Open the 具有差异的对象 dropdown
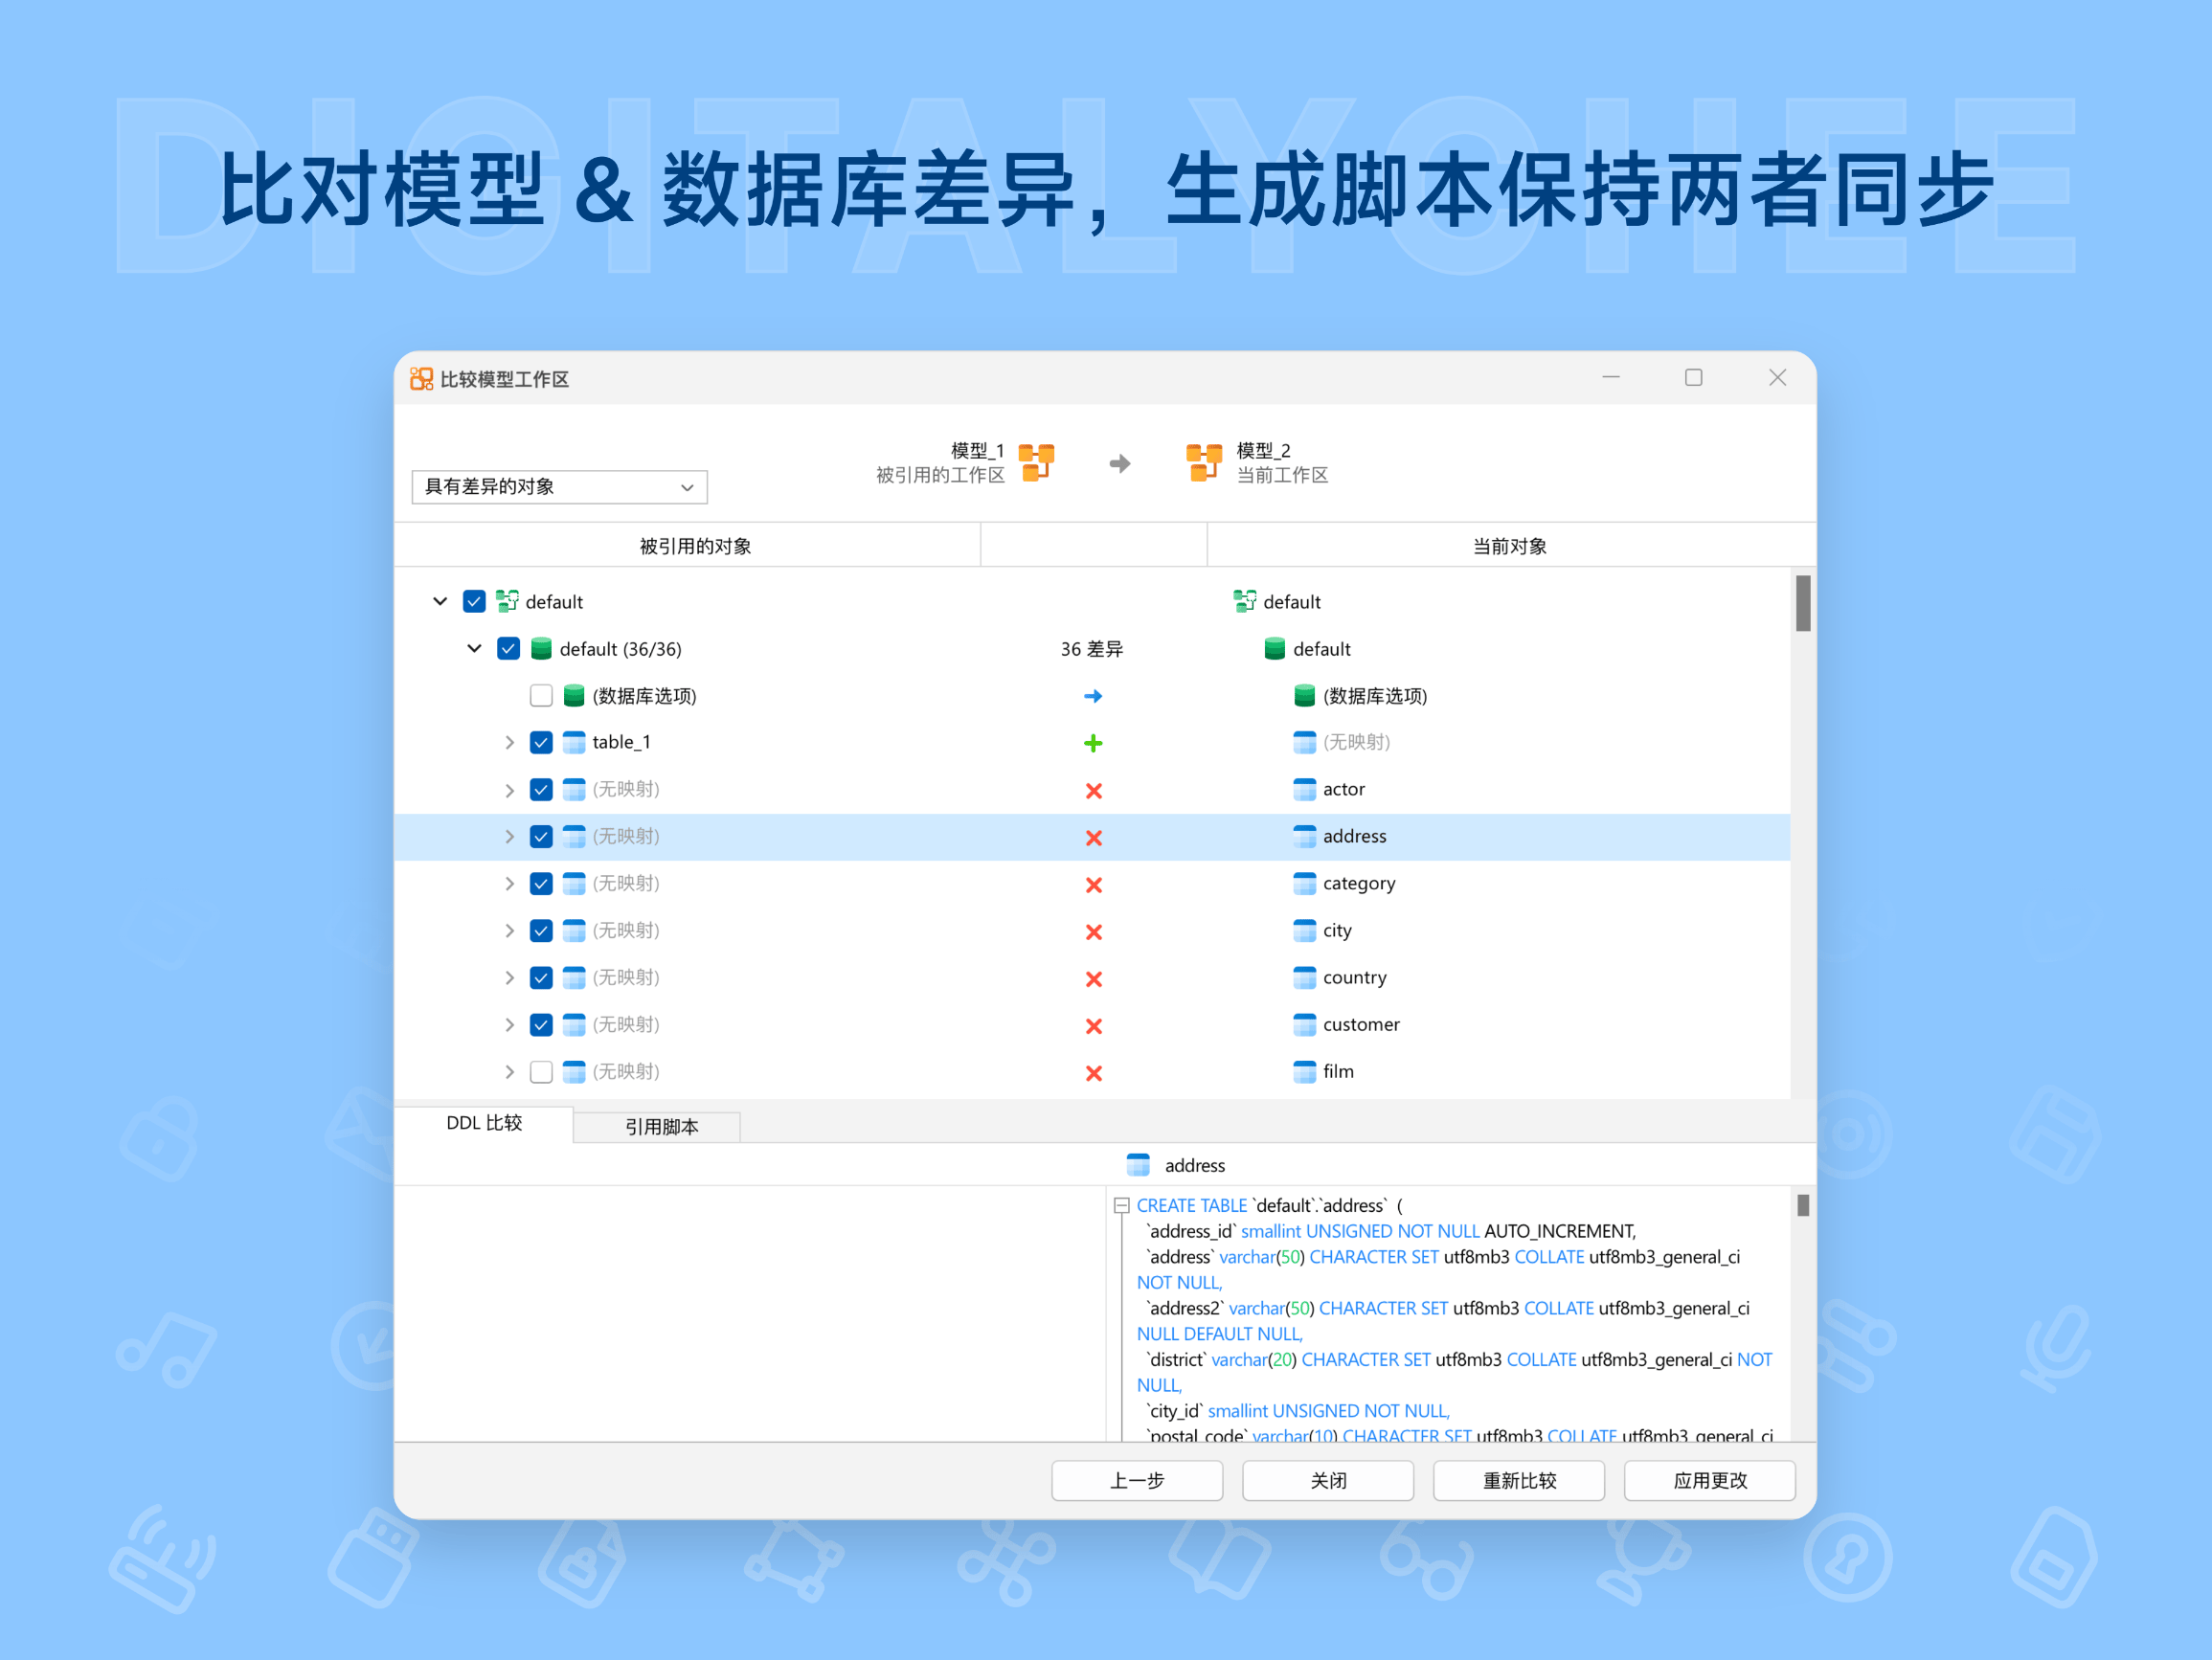This screenshot has width=2212, height=1660. [x=558, y=487]
